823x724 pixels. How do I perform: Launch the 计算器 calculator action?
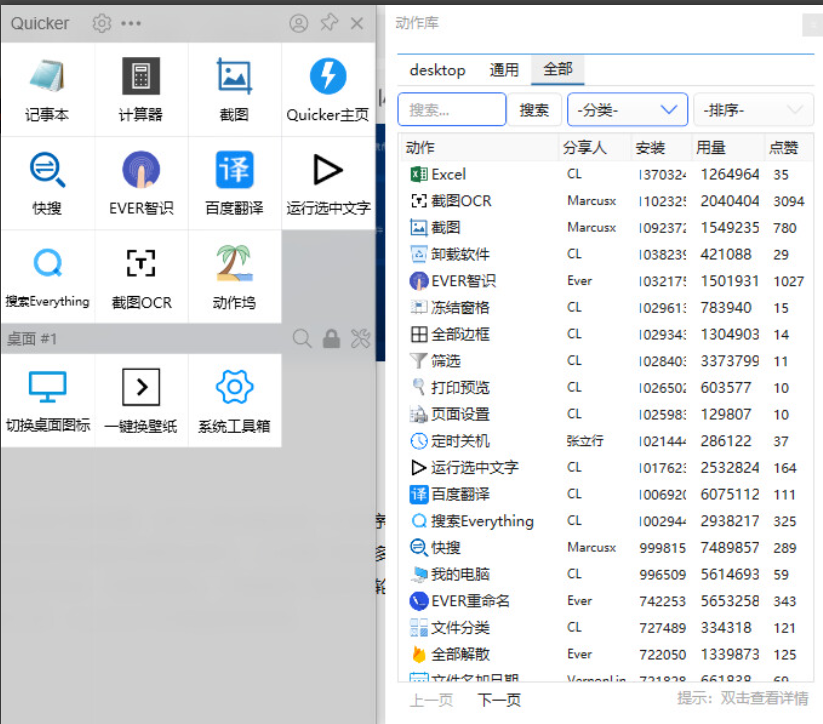click(x=141, y=89)
